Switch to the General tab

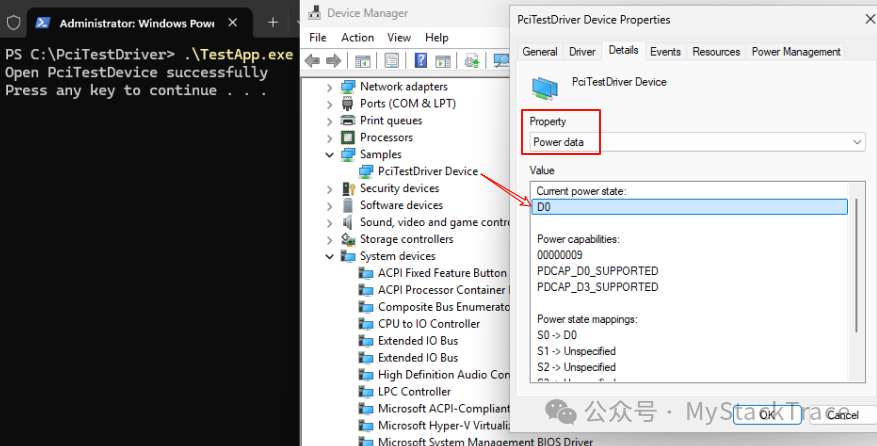coord(540,51)
